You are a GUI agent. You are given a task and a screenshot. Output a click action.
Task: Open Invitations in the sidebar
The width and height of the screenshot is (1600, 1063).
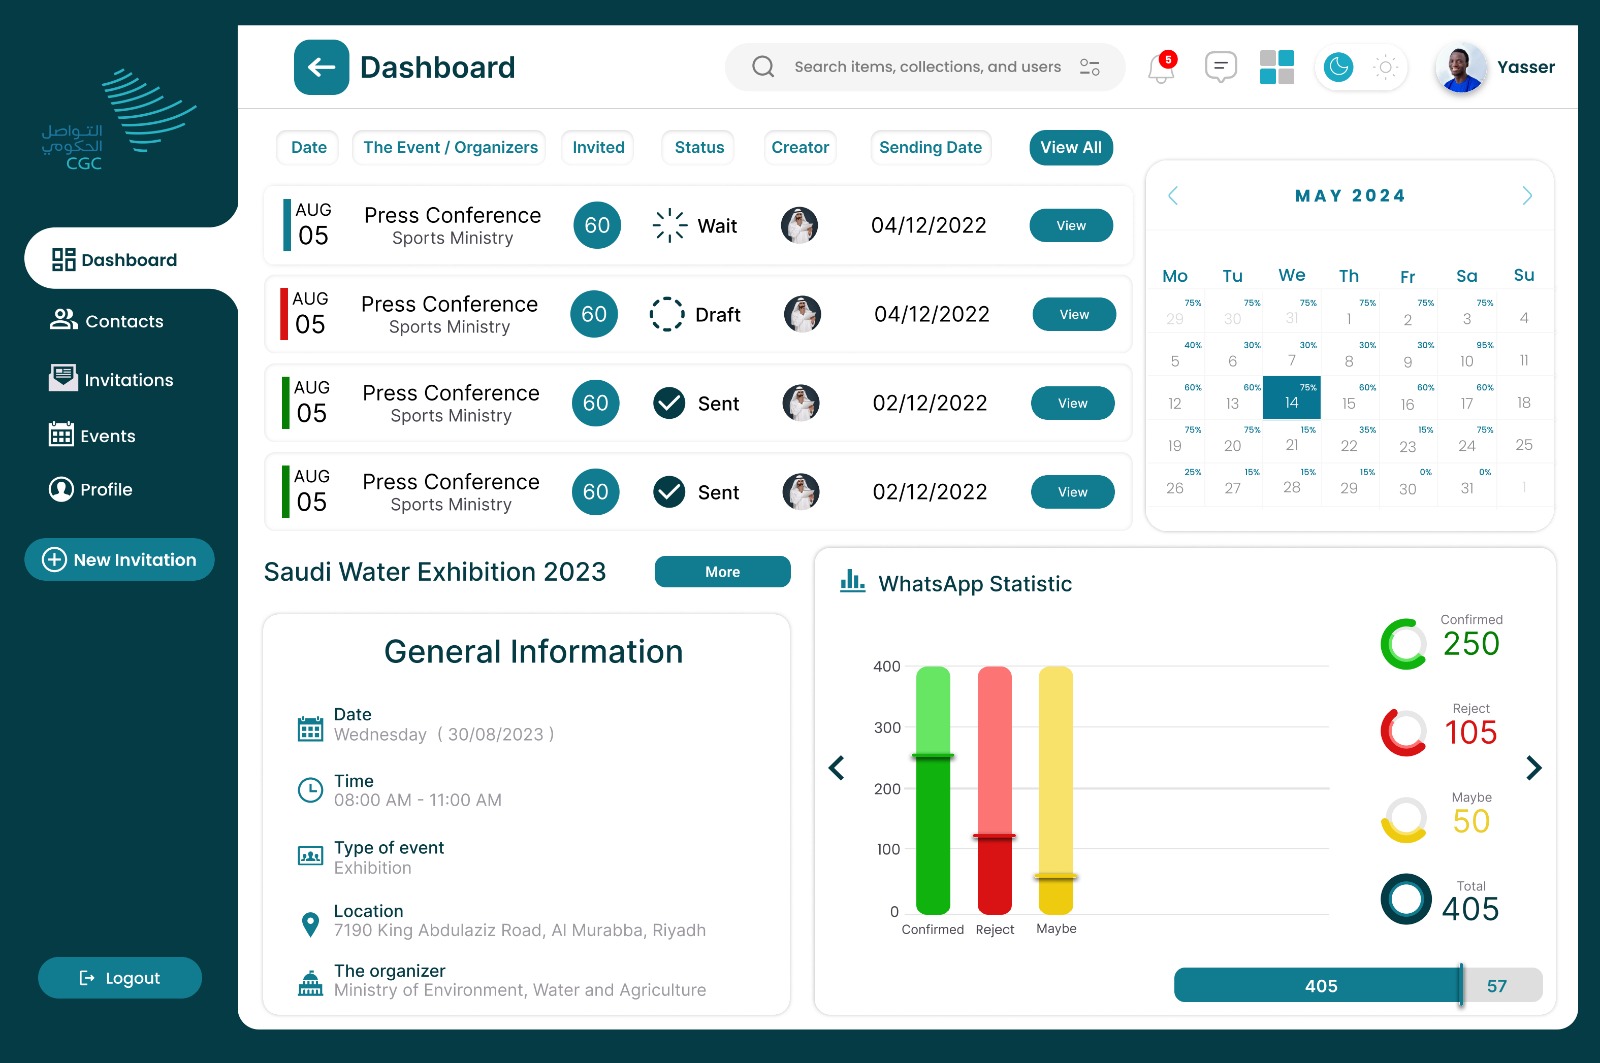click(x=128, y=380)
